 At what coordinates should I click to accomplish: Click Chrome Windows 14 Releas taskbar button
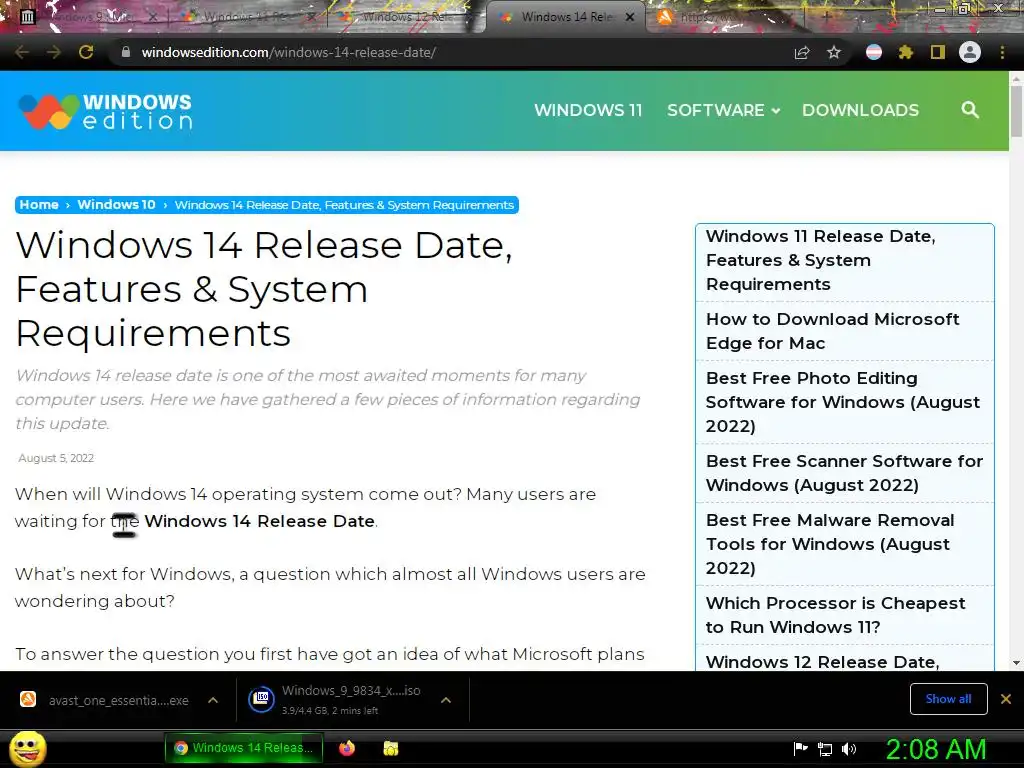pos(244,748)
